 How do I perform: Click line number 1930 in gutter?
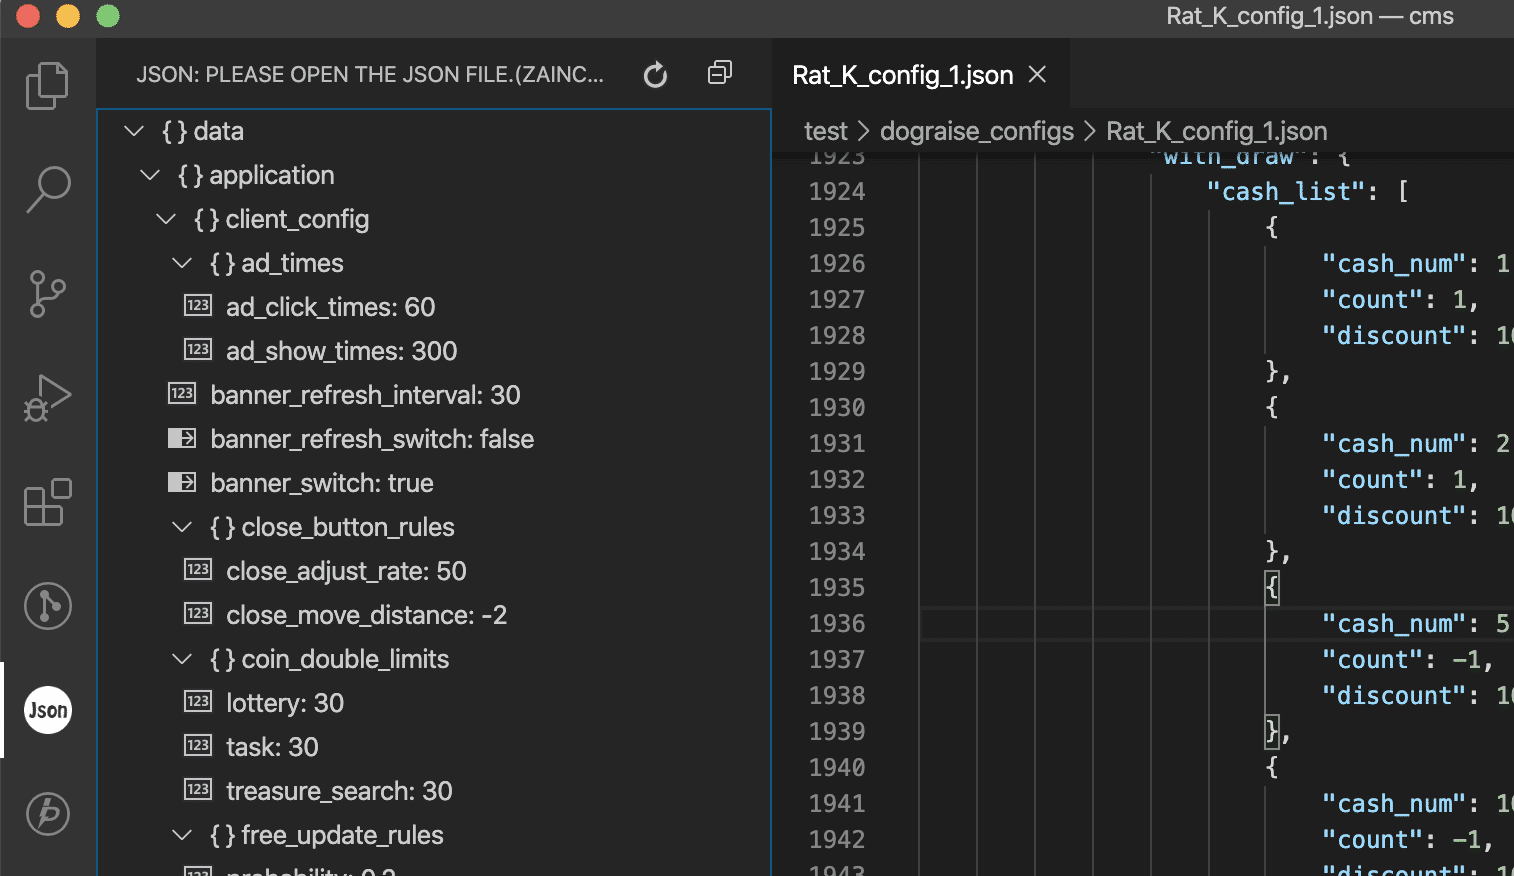coord(837,407)
